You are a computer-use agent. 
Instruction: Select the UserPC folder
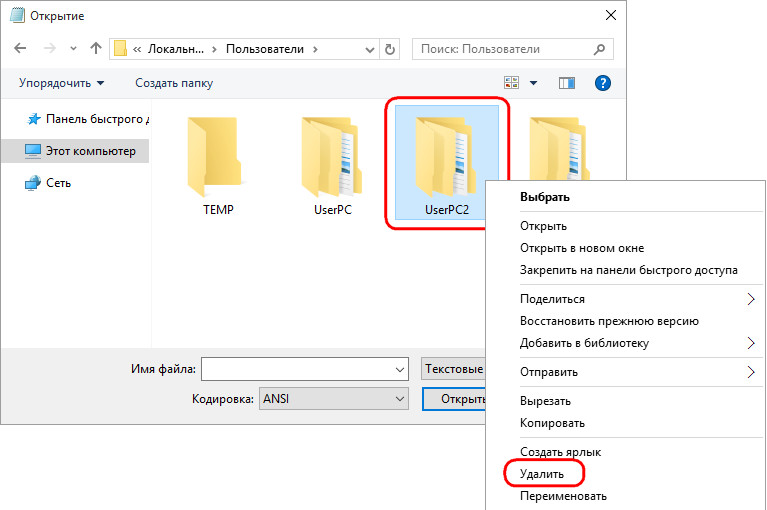[x=333, y=158]
